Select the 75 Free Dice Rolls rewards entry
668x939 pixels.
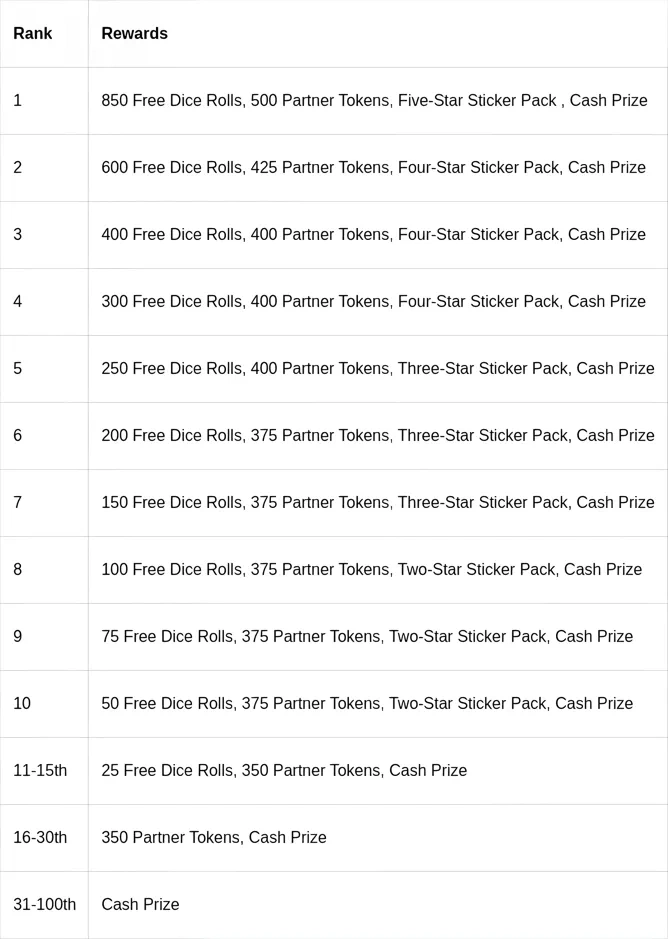(367, 637)
